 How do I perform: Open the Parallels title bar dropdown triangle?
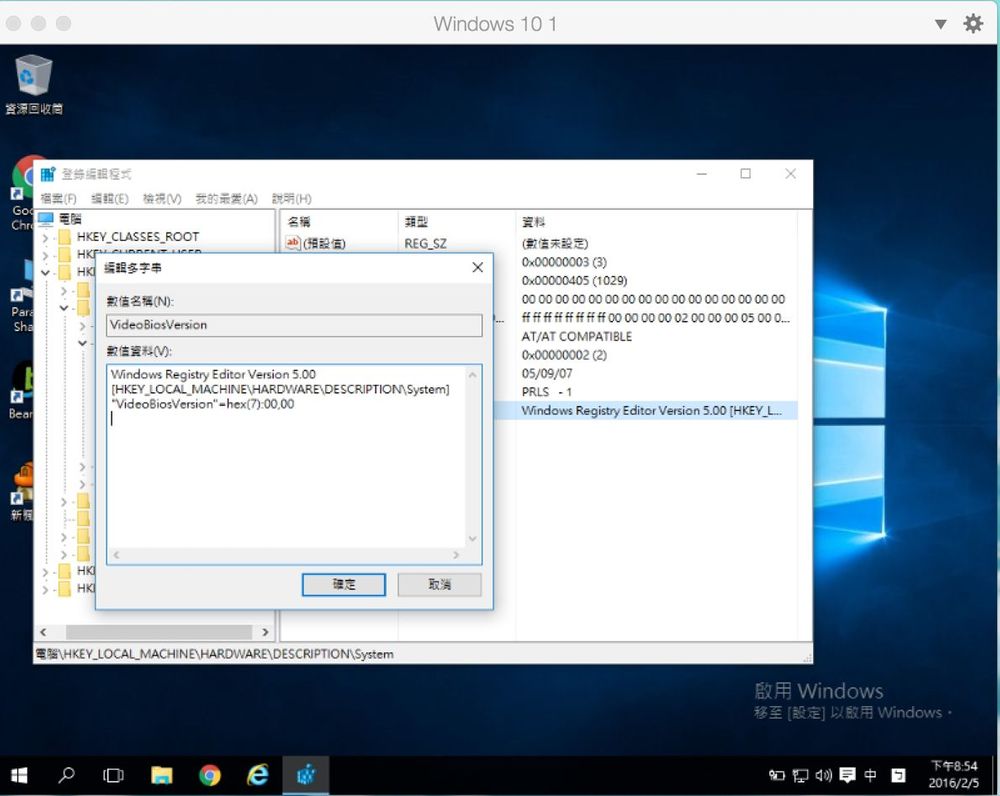pyautogui.click(x=940, y=24)
